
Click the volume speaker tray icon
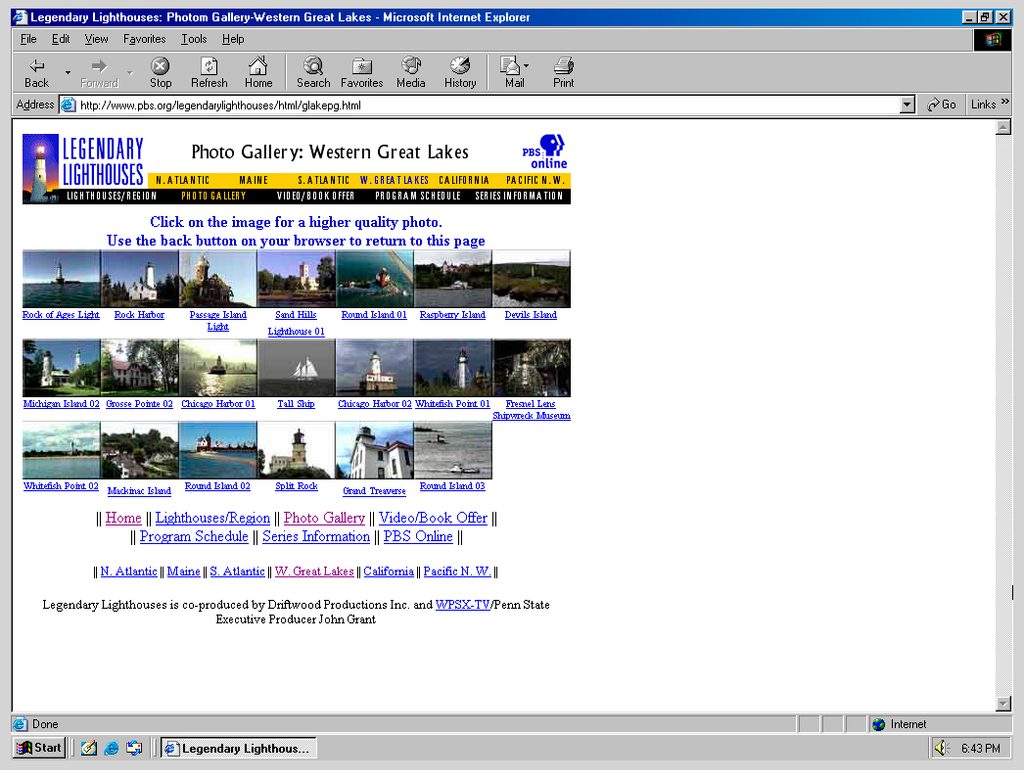941,748
